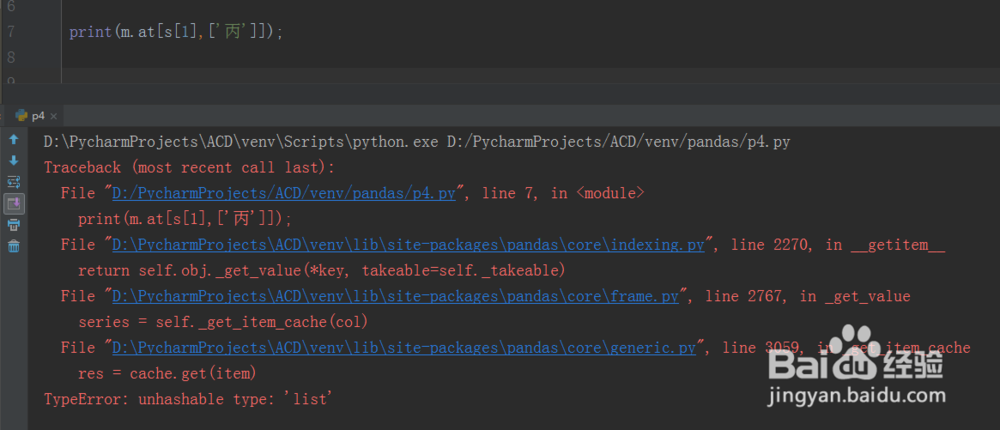Click the python.exe command output line

(x=416, y=142)
